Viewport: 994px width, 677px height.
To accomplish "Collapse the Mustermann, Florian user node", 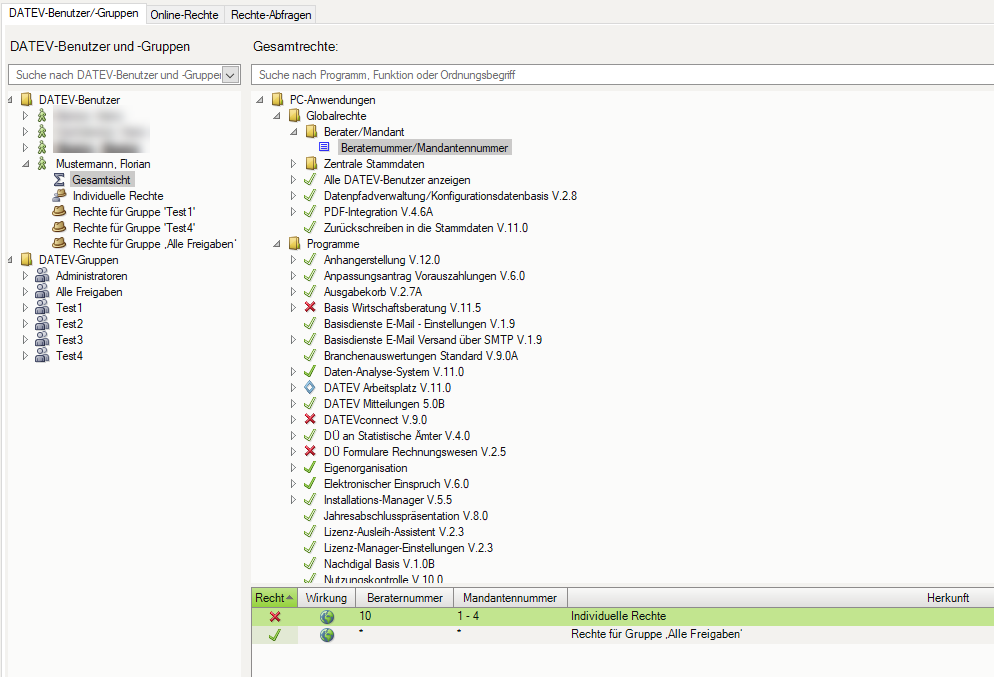I will click(x=26, y=164).
